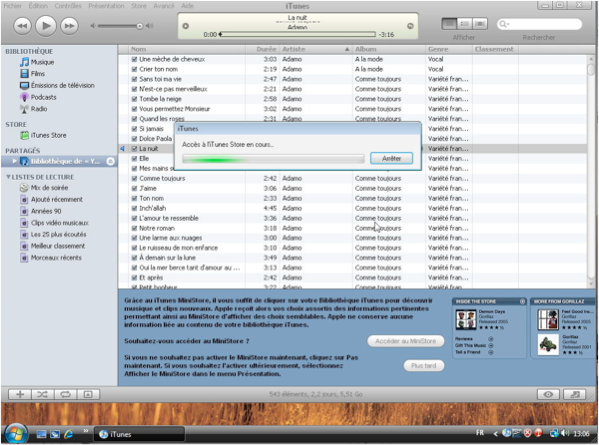
Task: Open the Présentation menu
Action: click(106, 6)
